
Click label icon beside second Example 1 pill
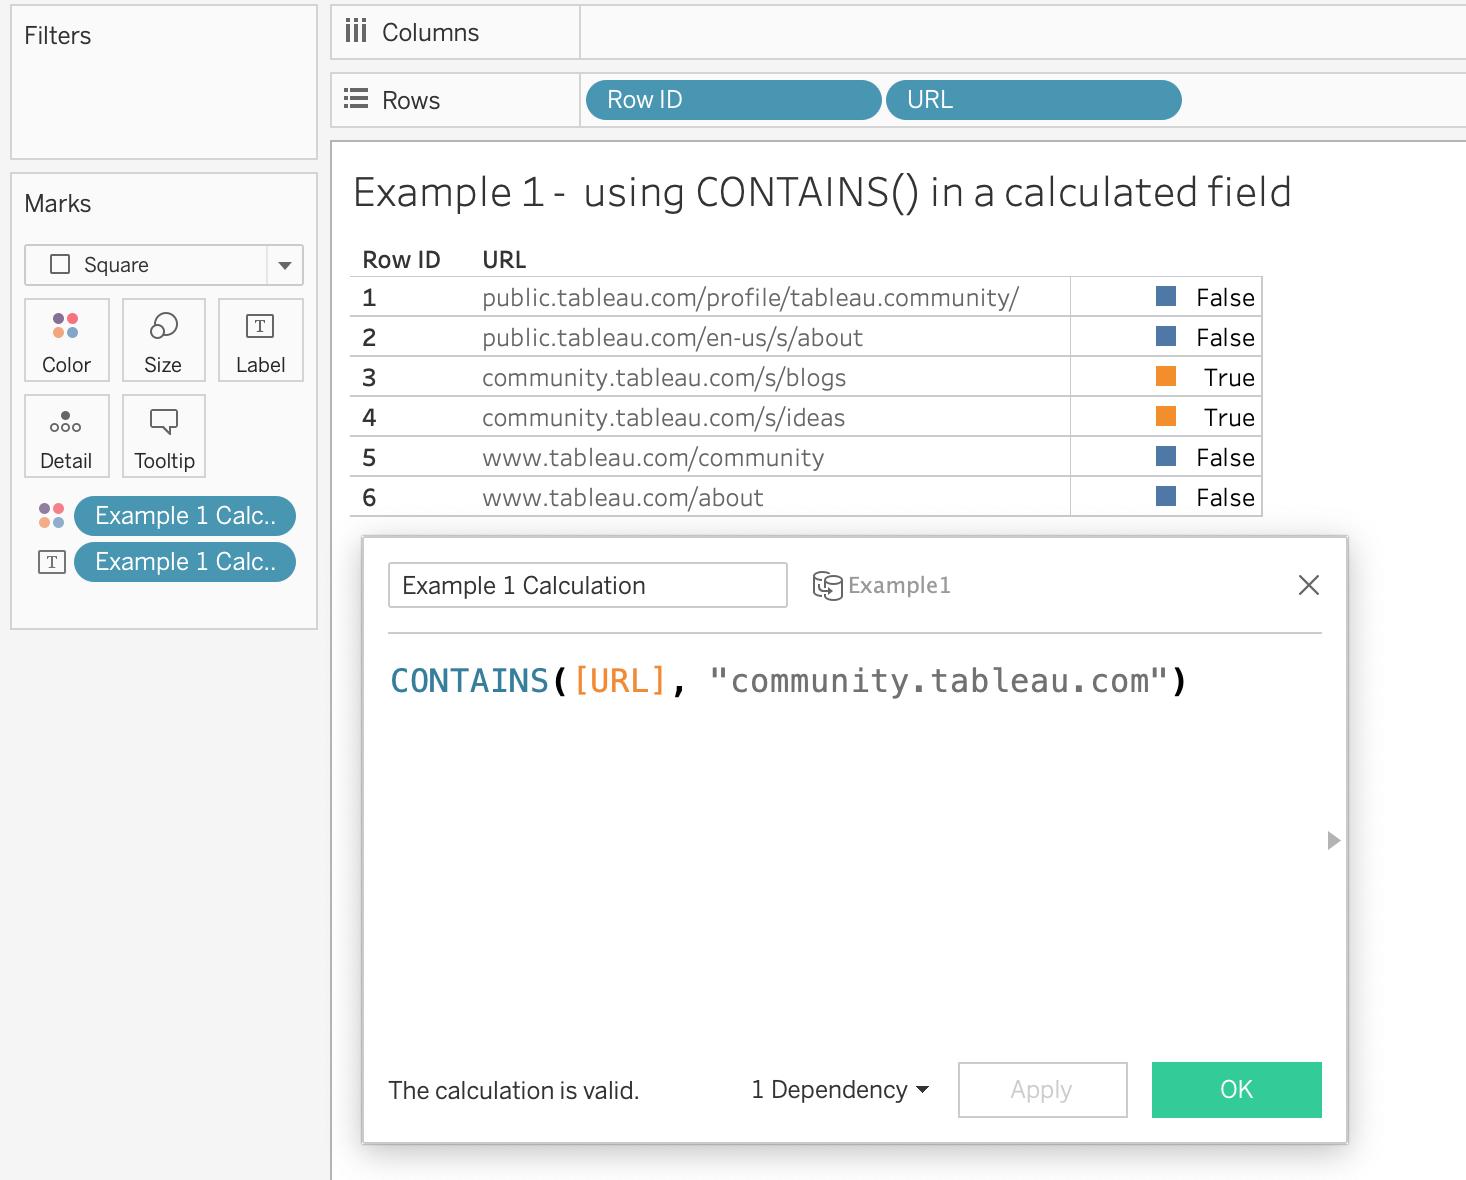coord(51,562)
